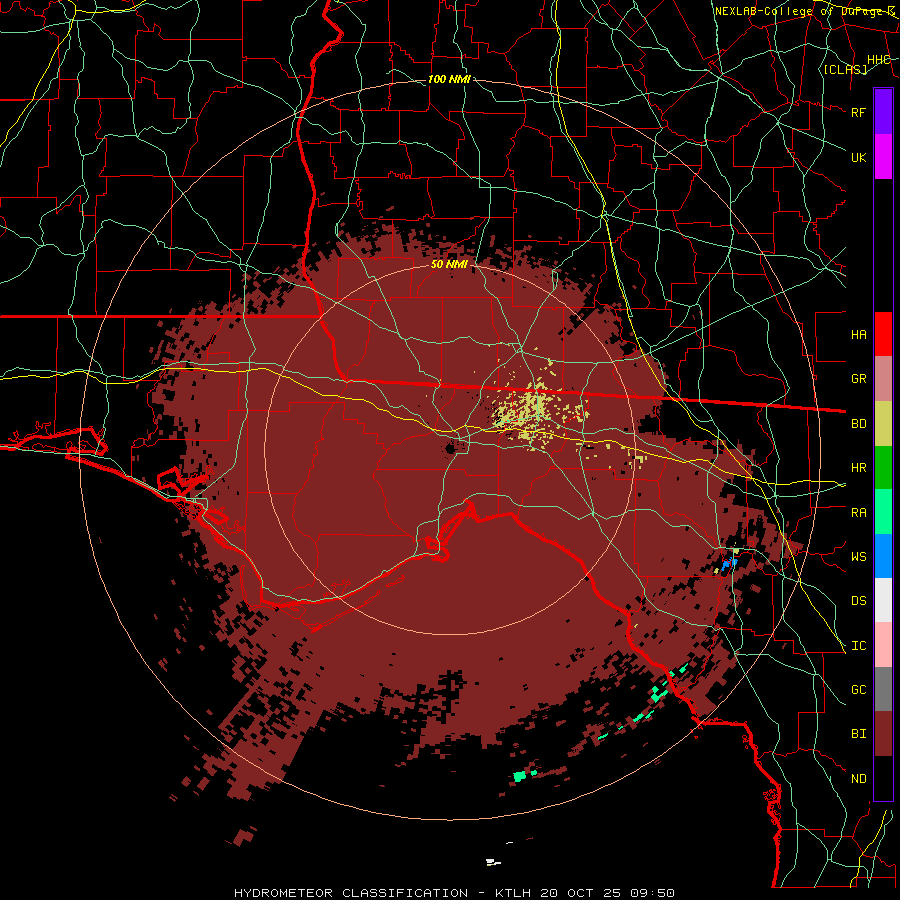Click the UK legend label

tap(858, 157)
